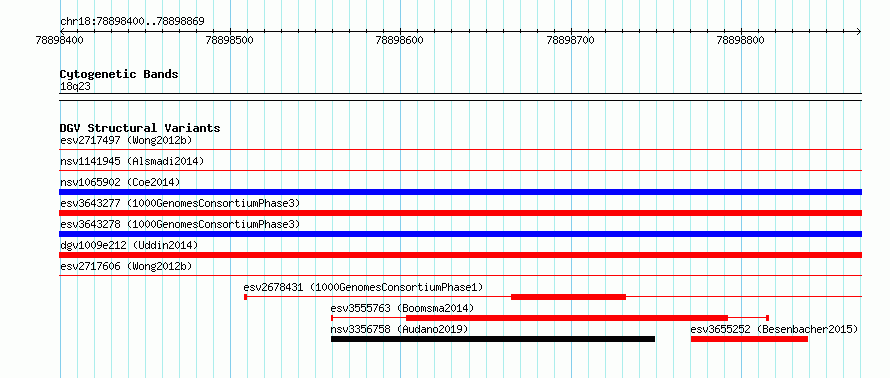The width and height of the screenshot is (890, 378).
Task: Click the black bar of nsv3356758
Action: [x=493, y=339]
